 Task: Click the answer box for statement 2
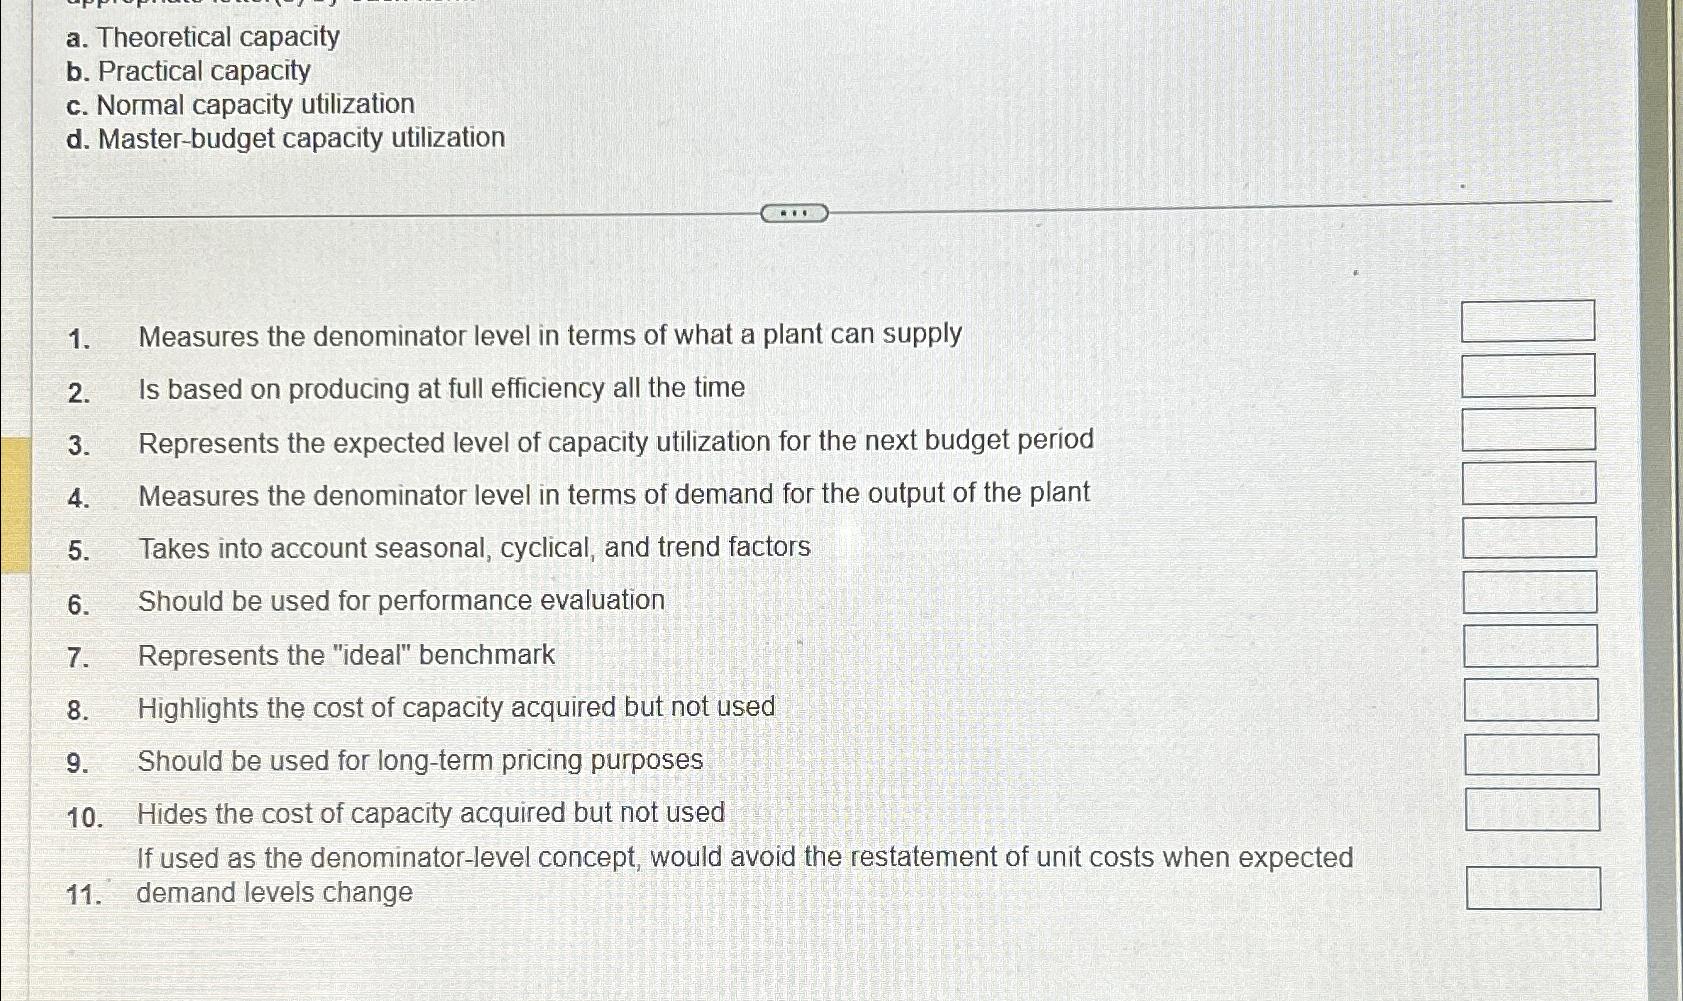coord(1528,377)
